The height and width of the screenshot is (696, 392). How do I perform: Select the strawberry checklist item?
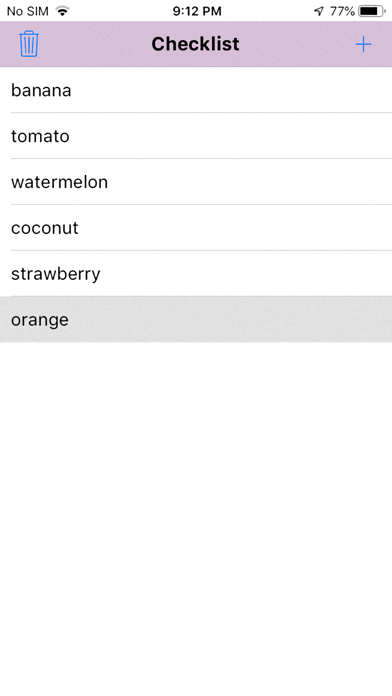196,273
